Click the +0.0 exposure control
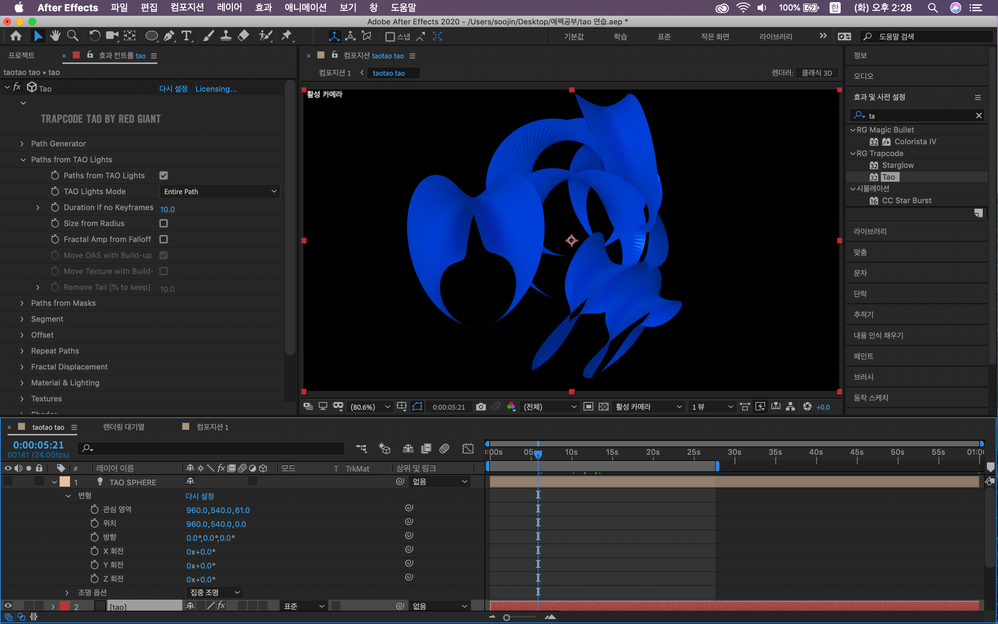The image size is (998, 624). click(x=823, y=407)
